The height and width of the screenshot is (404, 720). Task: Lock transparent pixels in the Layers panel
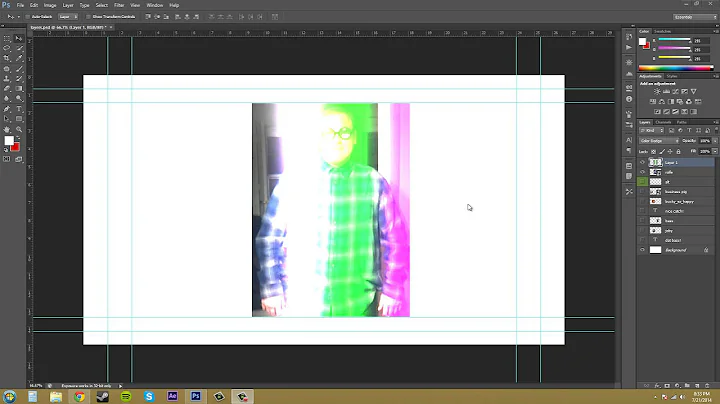point(653,152)
